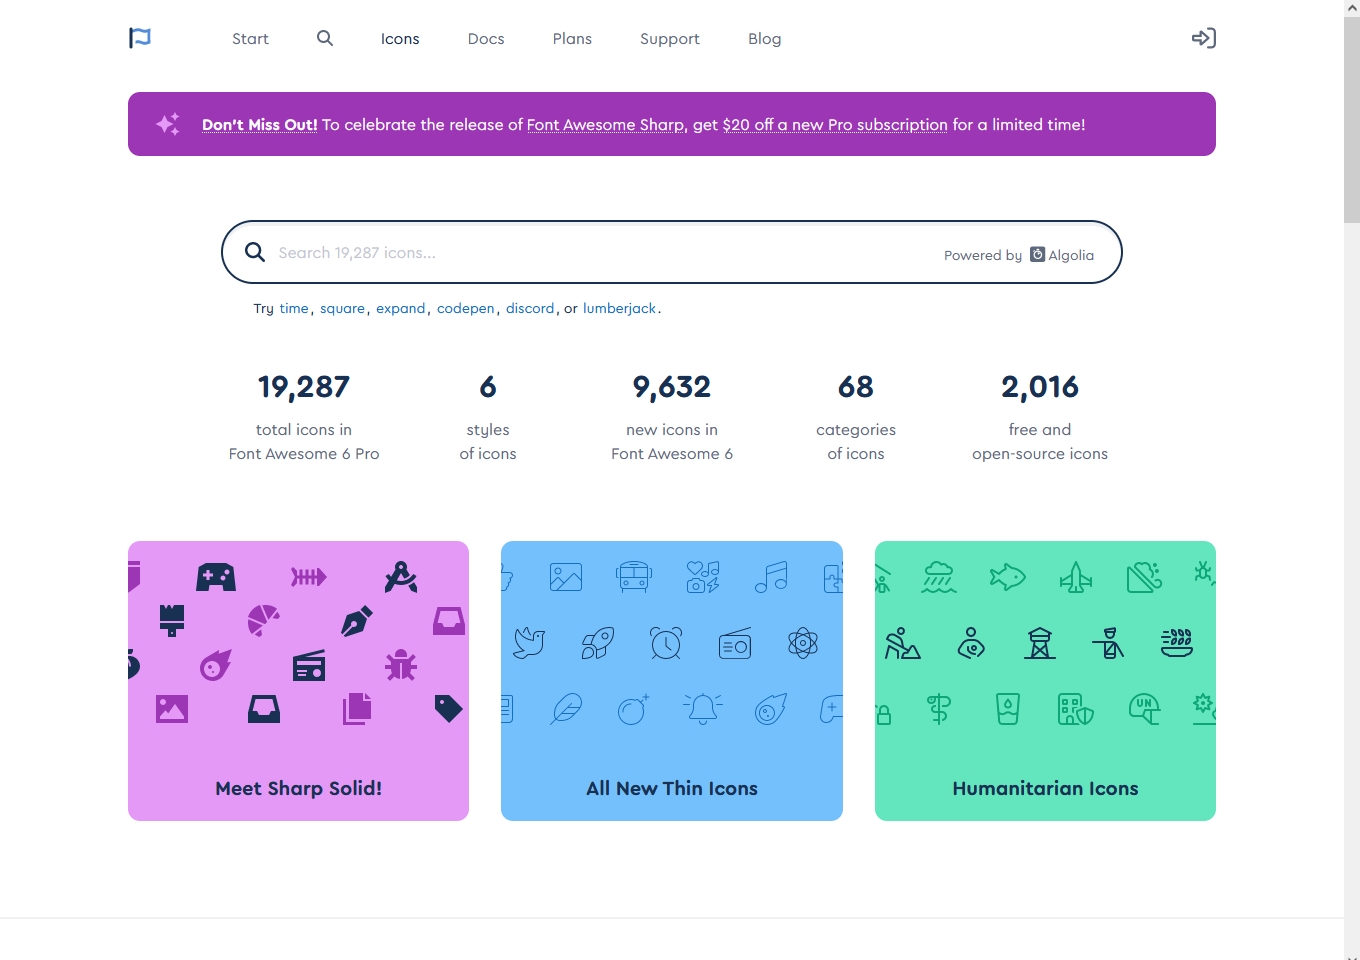Image resolution: width=1360 pixels, height=960 pixels.
Task: Try the "time" search suggestion
Action: [294, 308]
